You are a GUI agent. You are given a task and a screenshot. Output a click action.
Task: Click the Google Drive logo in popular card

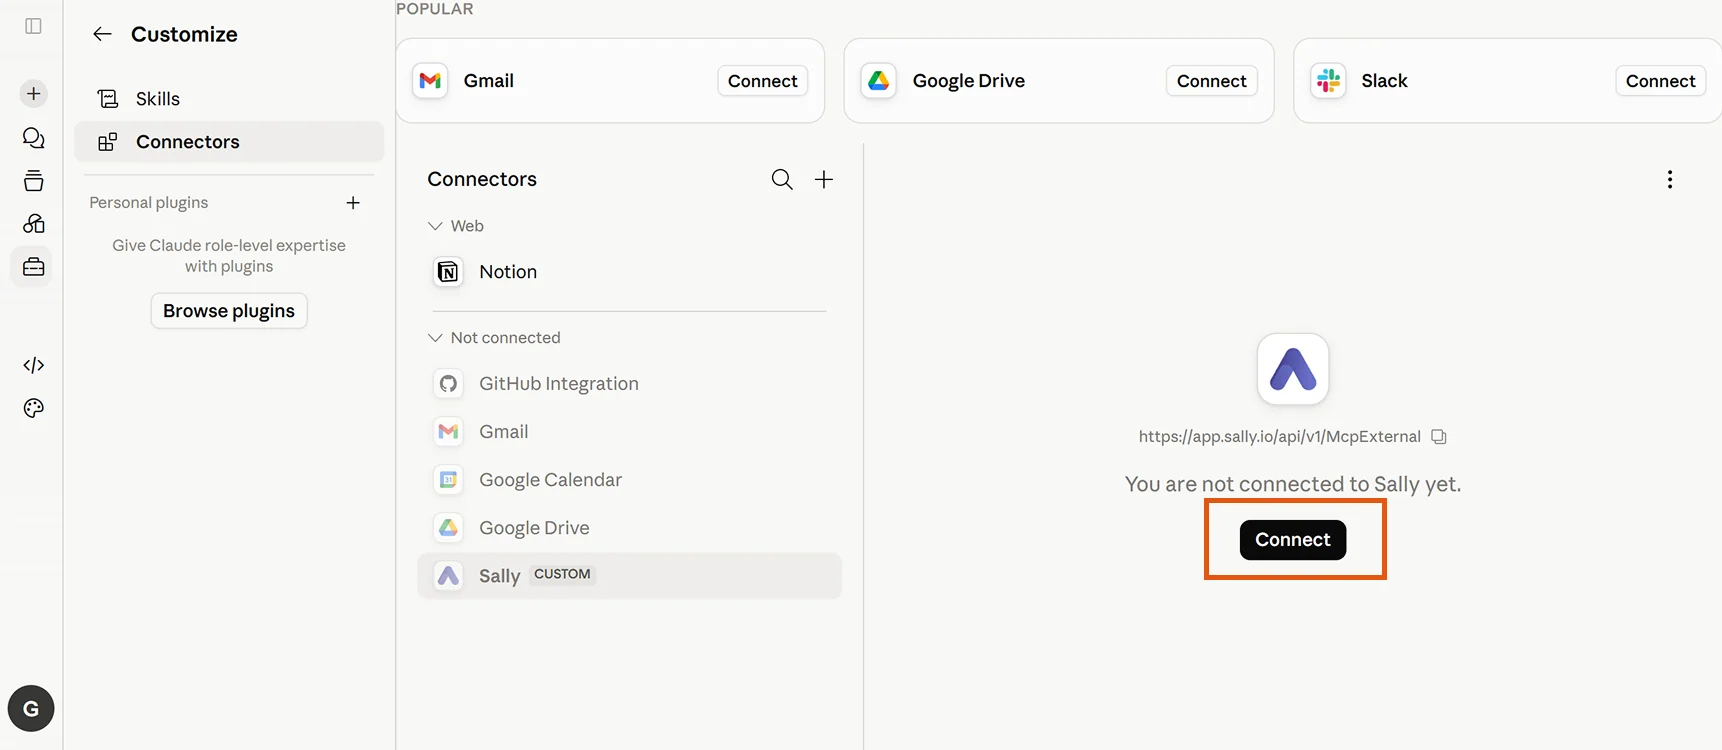(878, 81)
